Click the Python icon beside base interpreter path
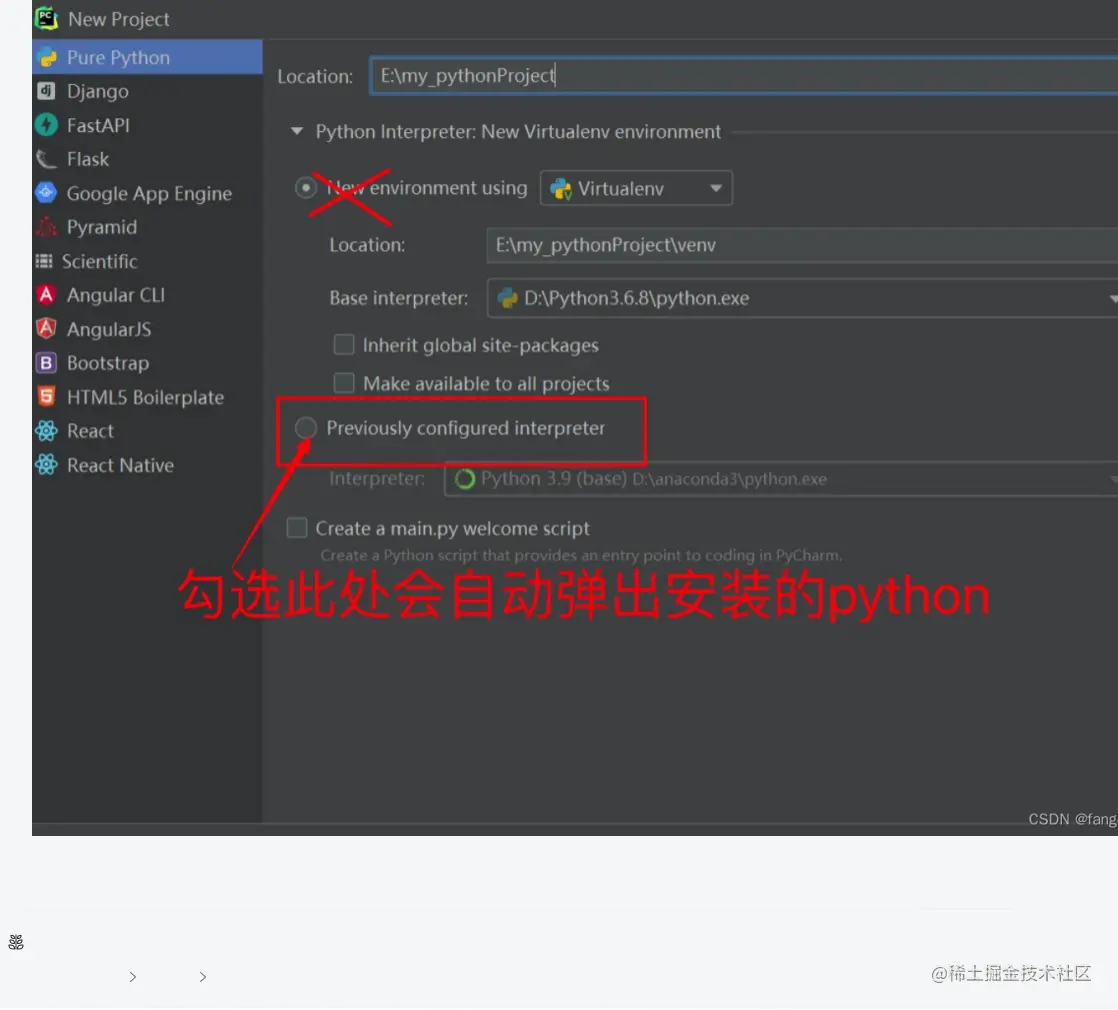 (507, 298)
